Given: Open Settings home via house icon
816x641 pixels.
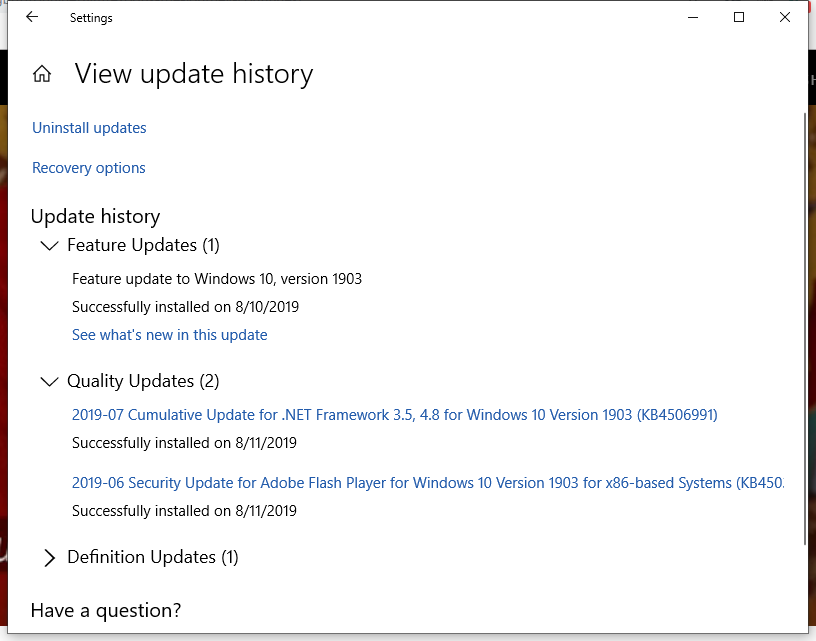Looking at the screenshot, I should click(x=42, y=74).
